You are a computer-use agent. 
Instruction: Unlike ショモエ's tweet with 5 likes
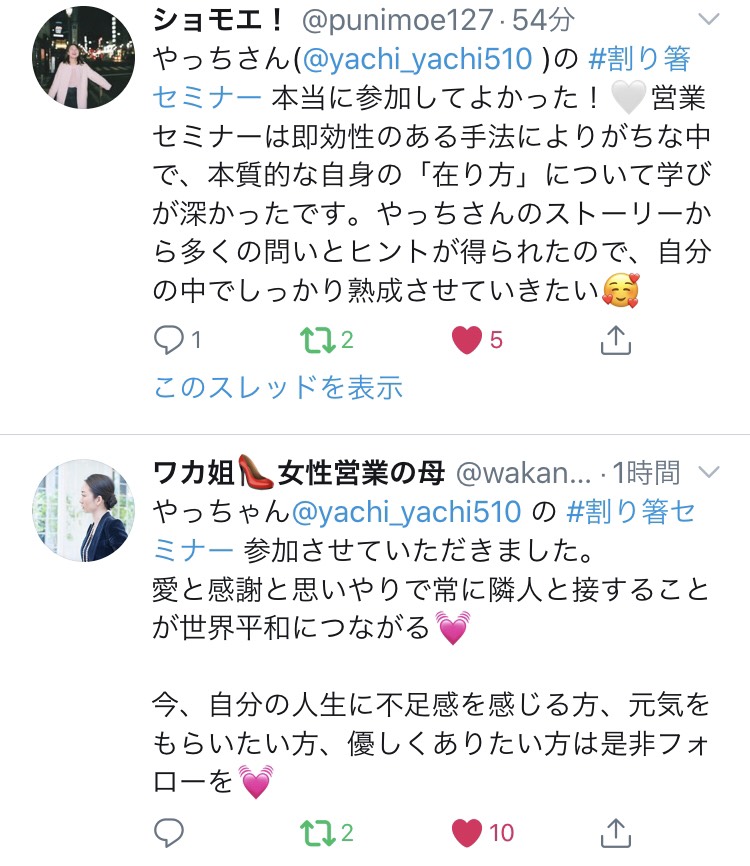(x=467, y=340)
